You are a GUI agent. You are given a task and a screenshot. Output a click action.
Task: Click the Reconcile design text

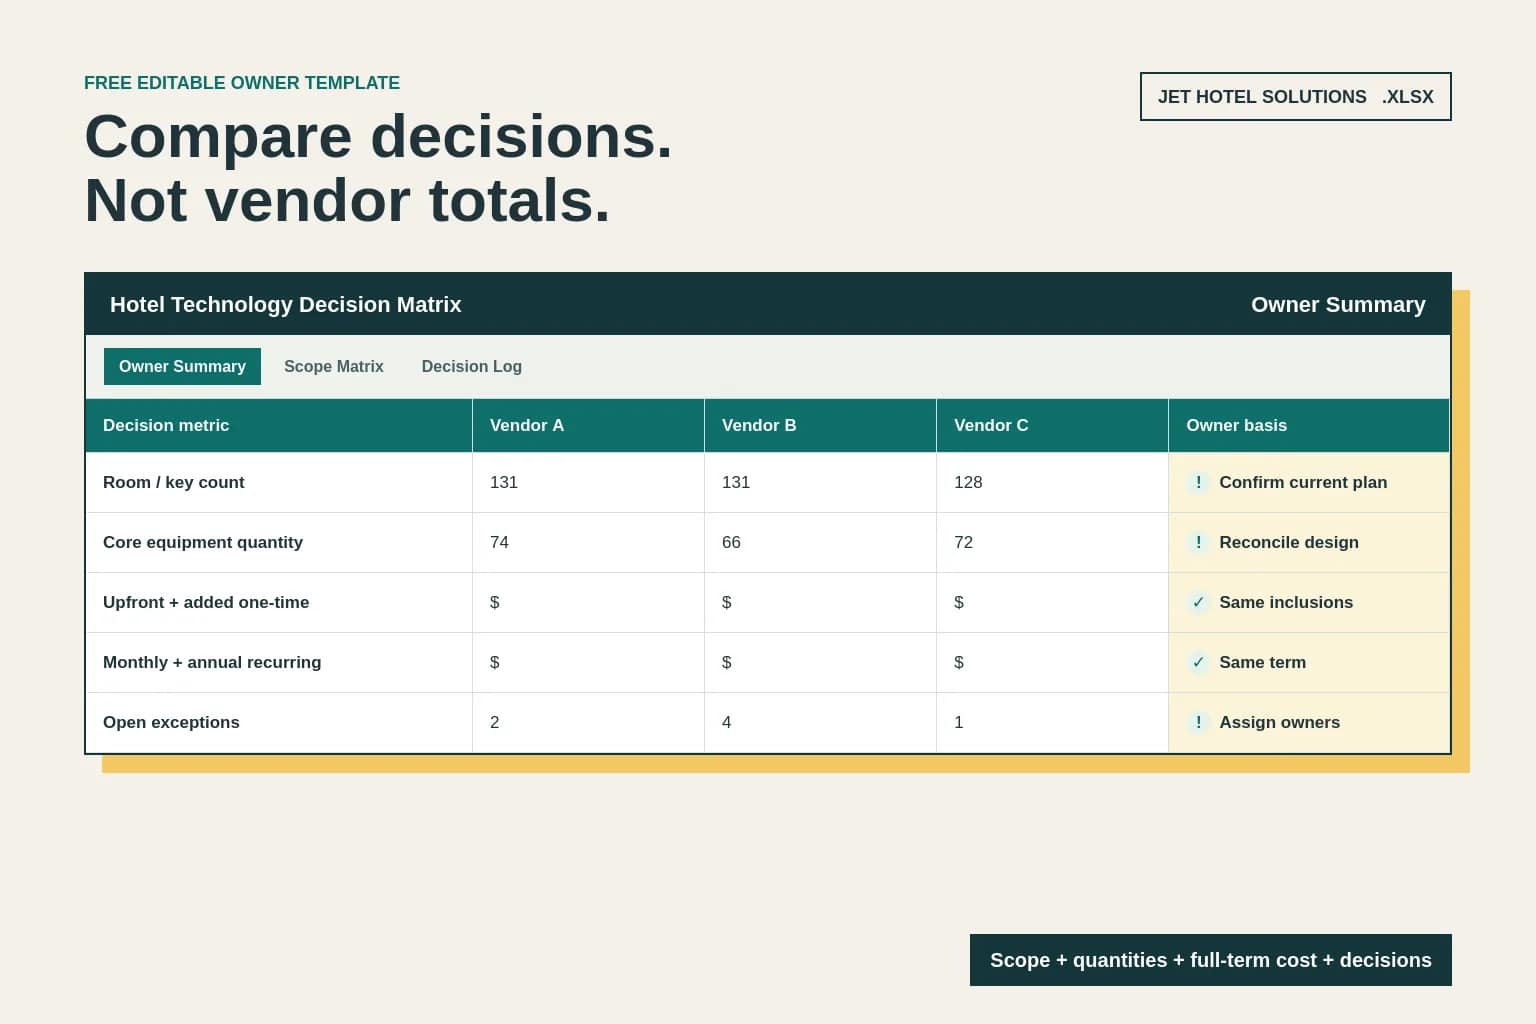pyautogui.click(x=1289, y=542)
